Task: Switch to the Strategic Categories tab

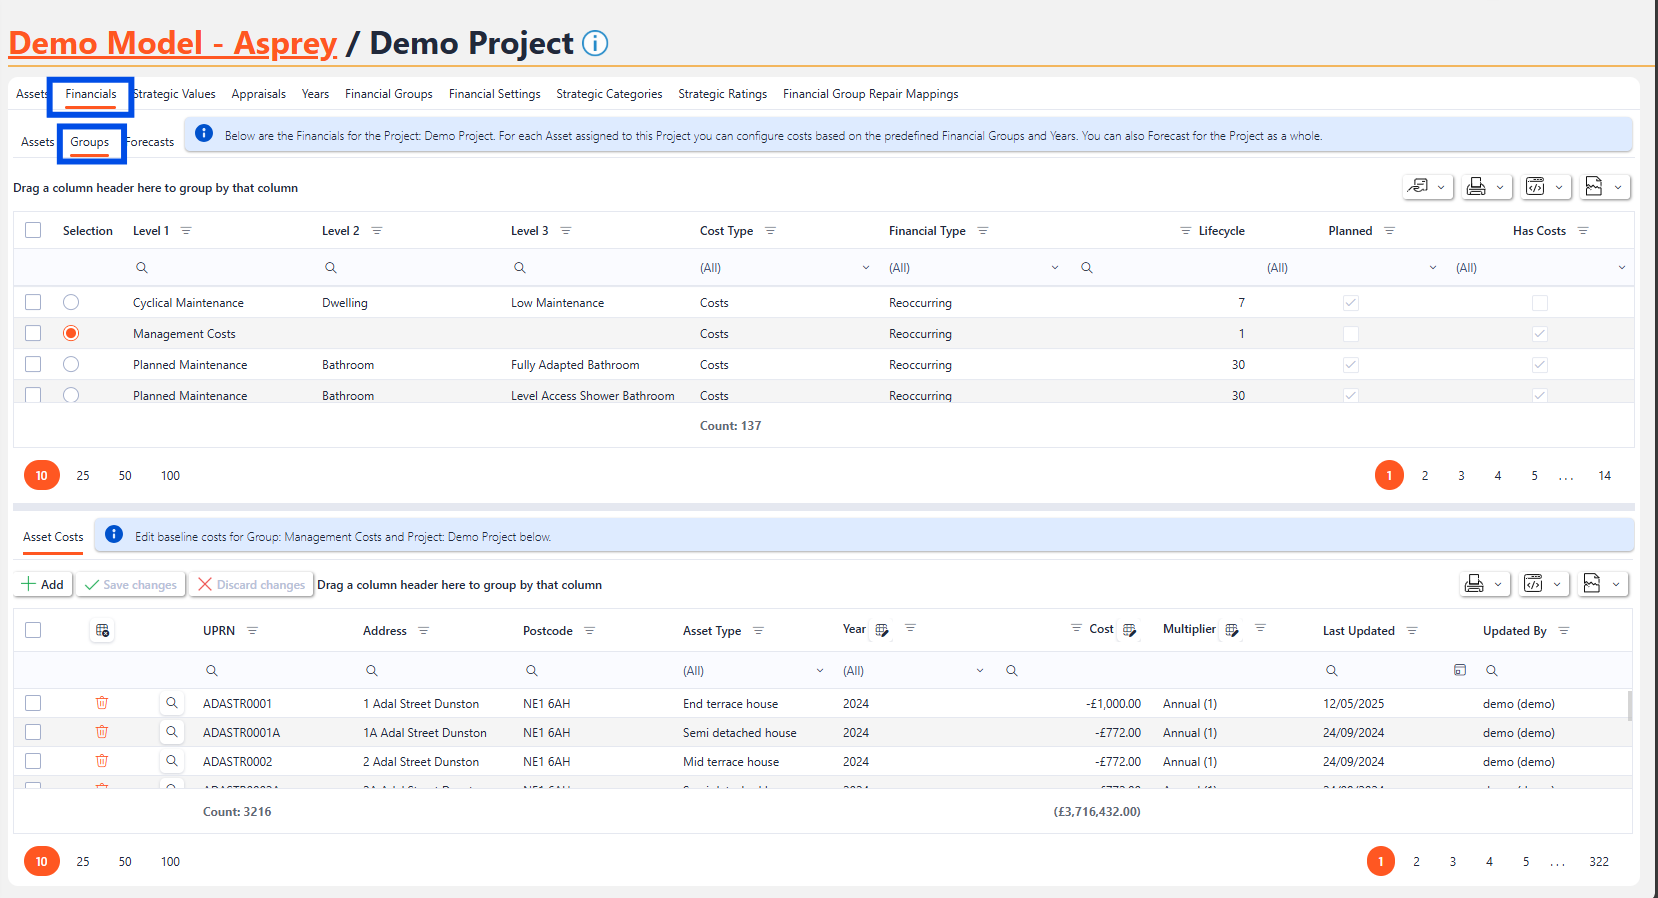Action: pos(609,94)
